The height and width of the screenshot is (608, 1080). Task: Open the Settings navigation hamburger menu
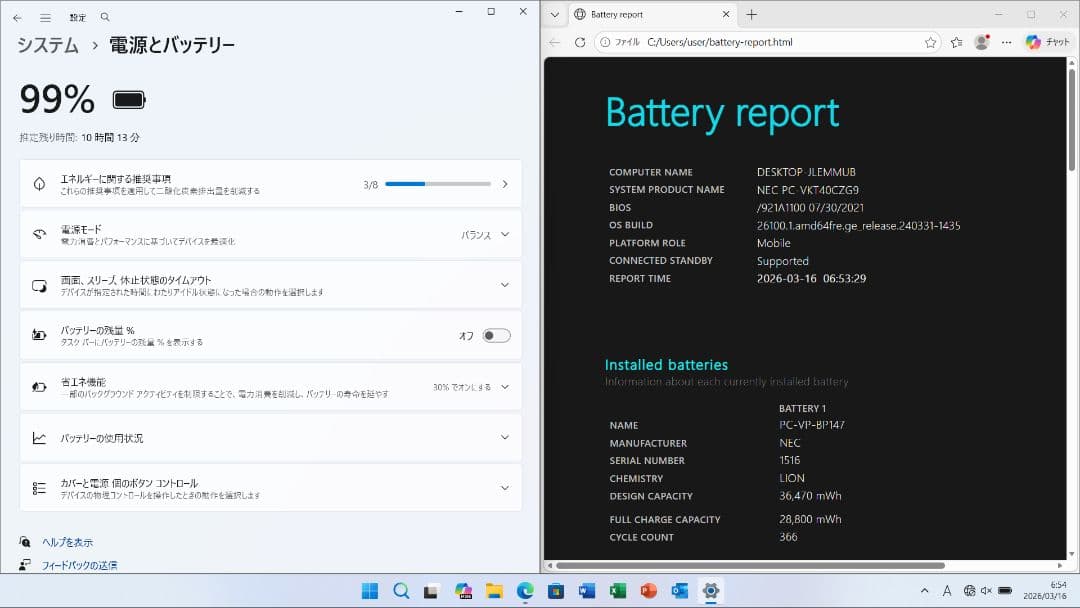[43, 17]
